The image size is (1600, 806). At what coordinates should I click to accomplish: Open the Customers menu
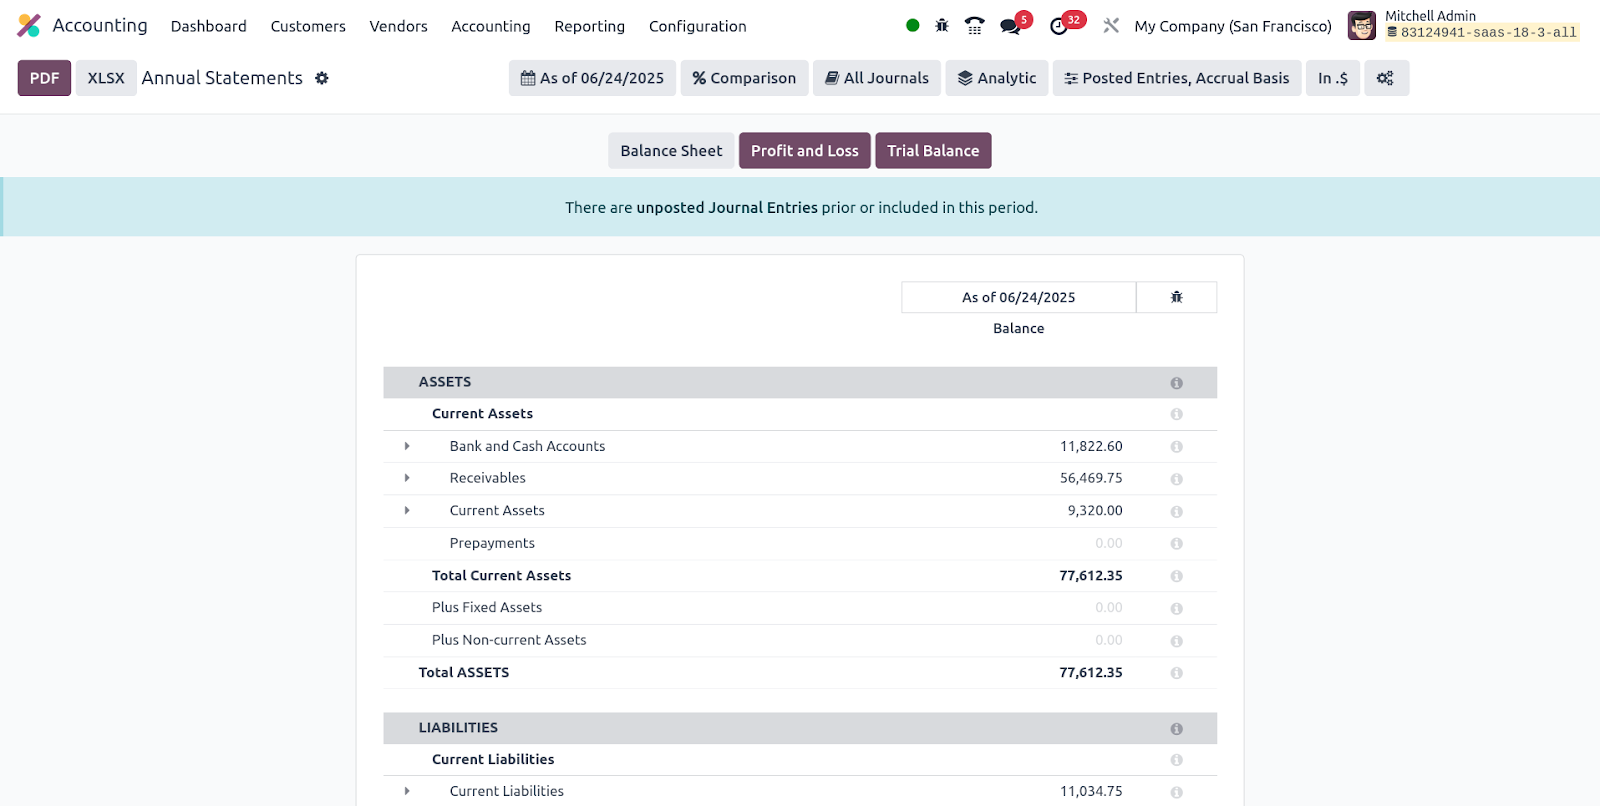pos(308,26)
